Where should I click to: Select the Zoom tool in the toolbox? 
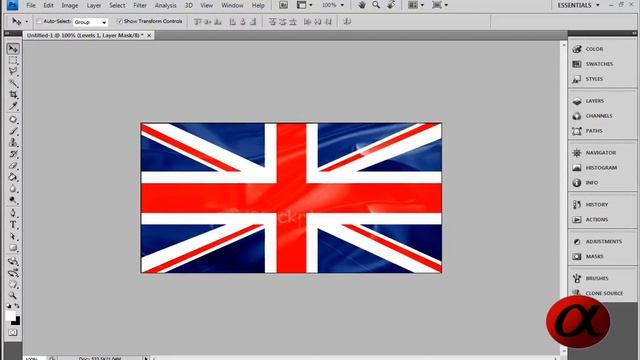coord(13,295)
